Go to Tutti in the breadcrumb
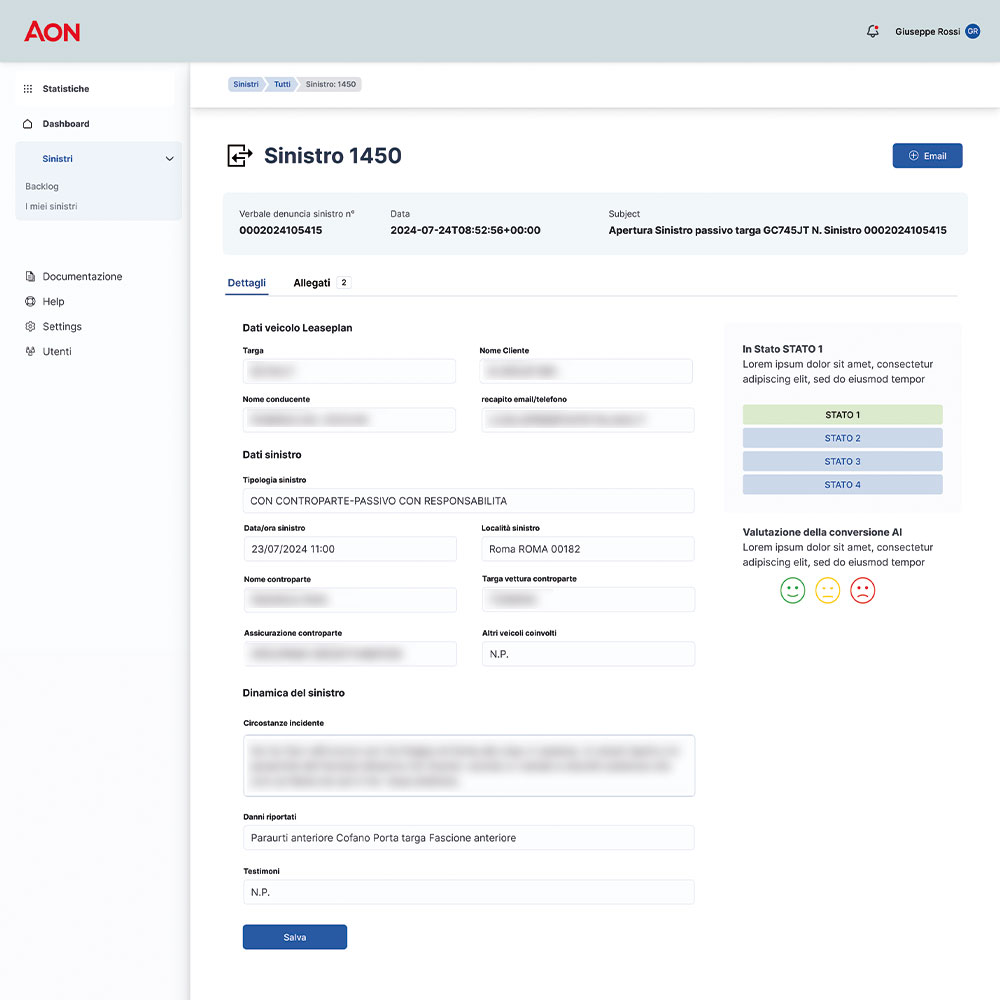Viewport: 1000px width, 1000px height. coord(282,84)
